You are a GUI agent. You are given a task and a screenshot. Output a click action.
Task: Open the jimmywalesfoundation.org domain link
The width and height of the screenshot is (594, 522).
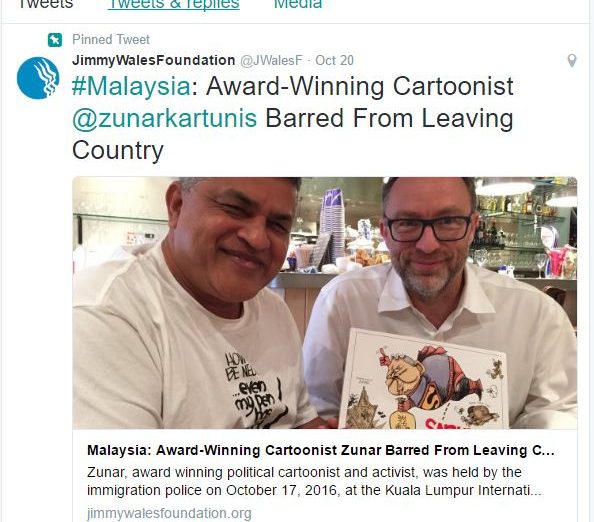click(x=169, y=514)
